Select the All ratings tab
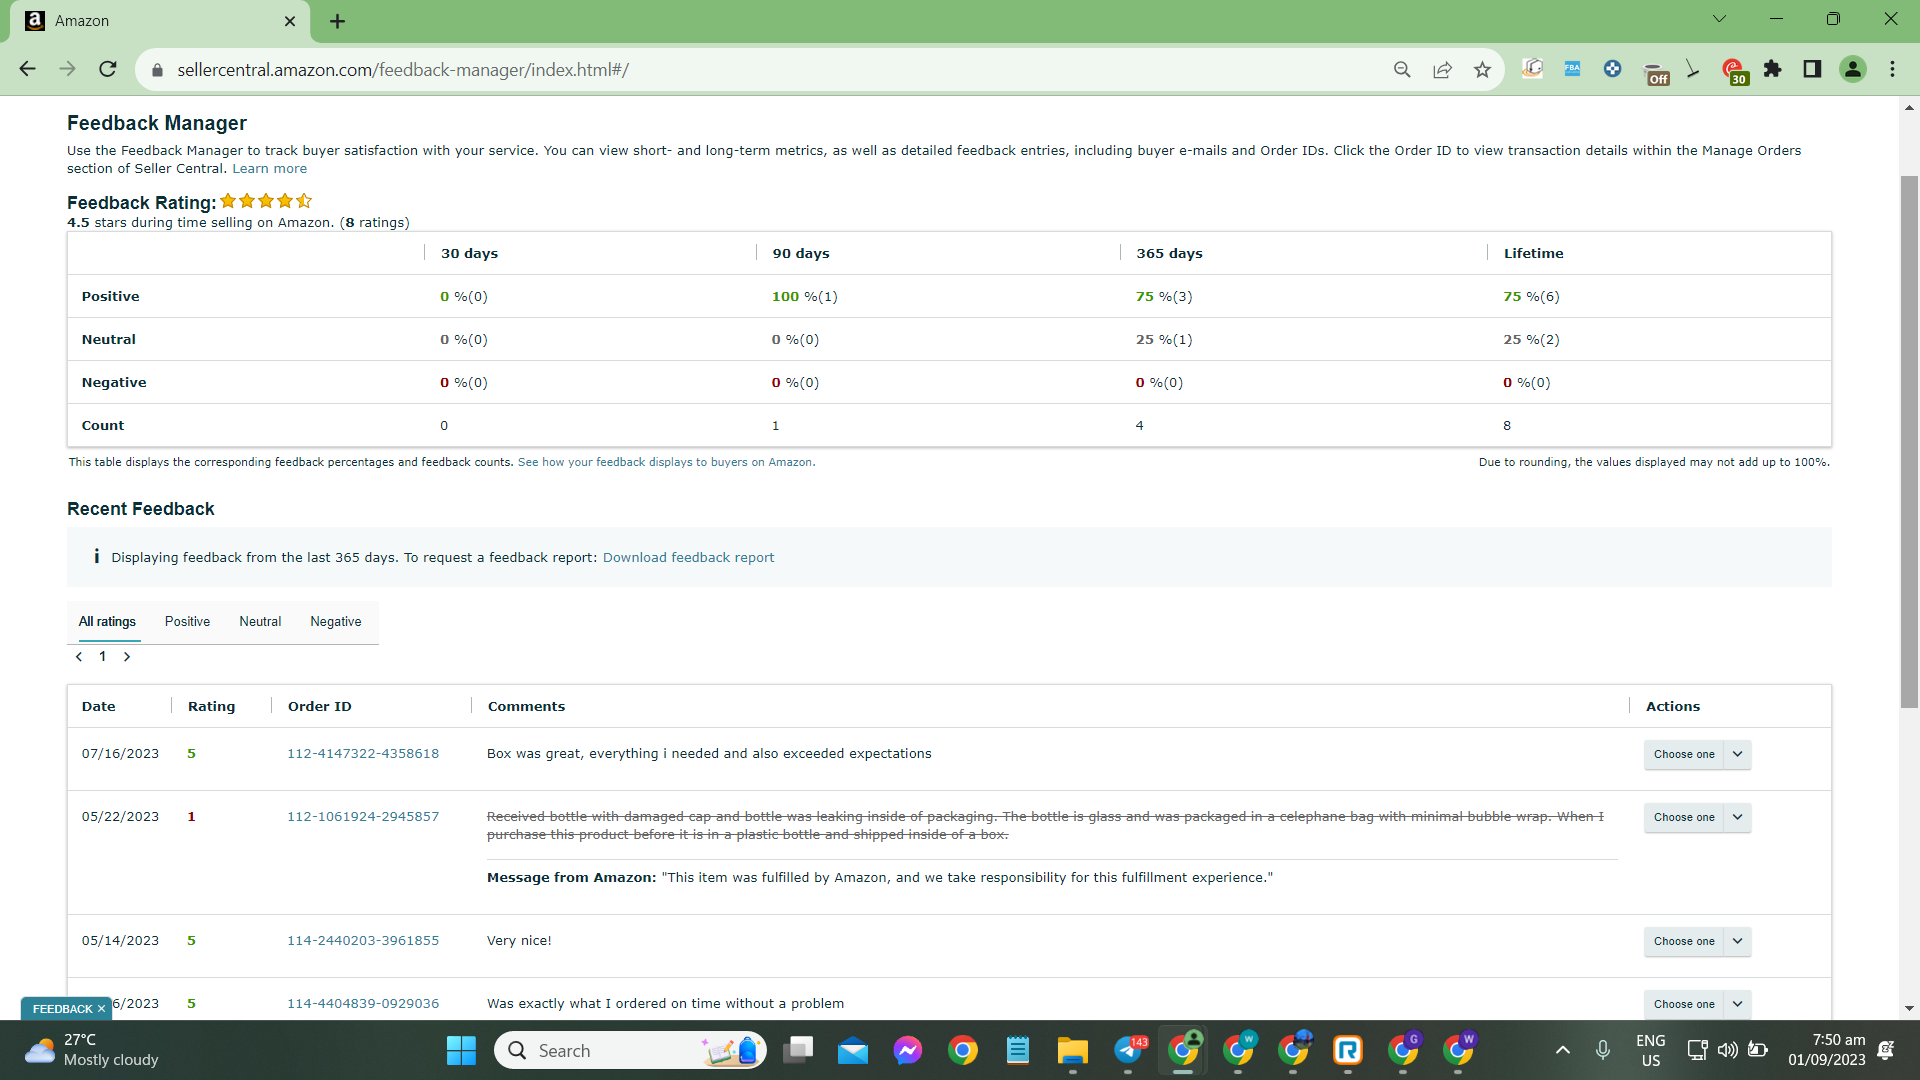The width and height of the screenshot is (1920, 1080). click(x=107, y=622)
